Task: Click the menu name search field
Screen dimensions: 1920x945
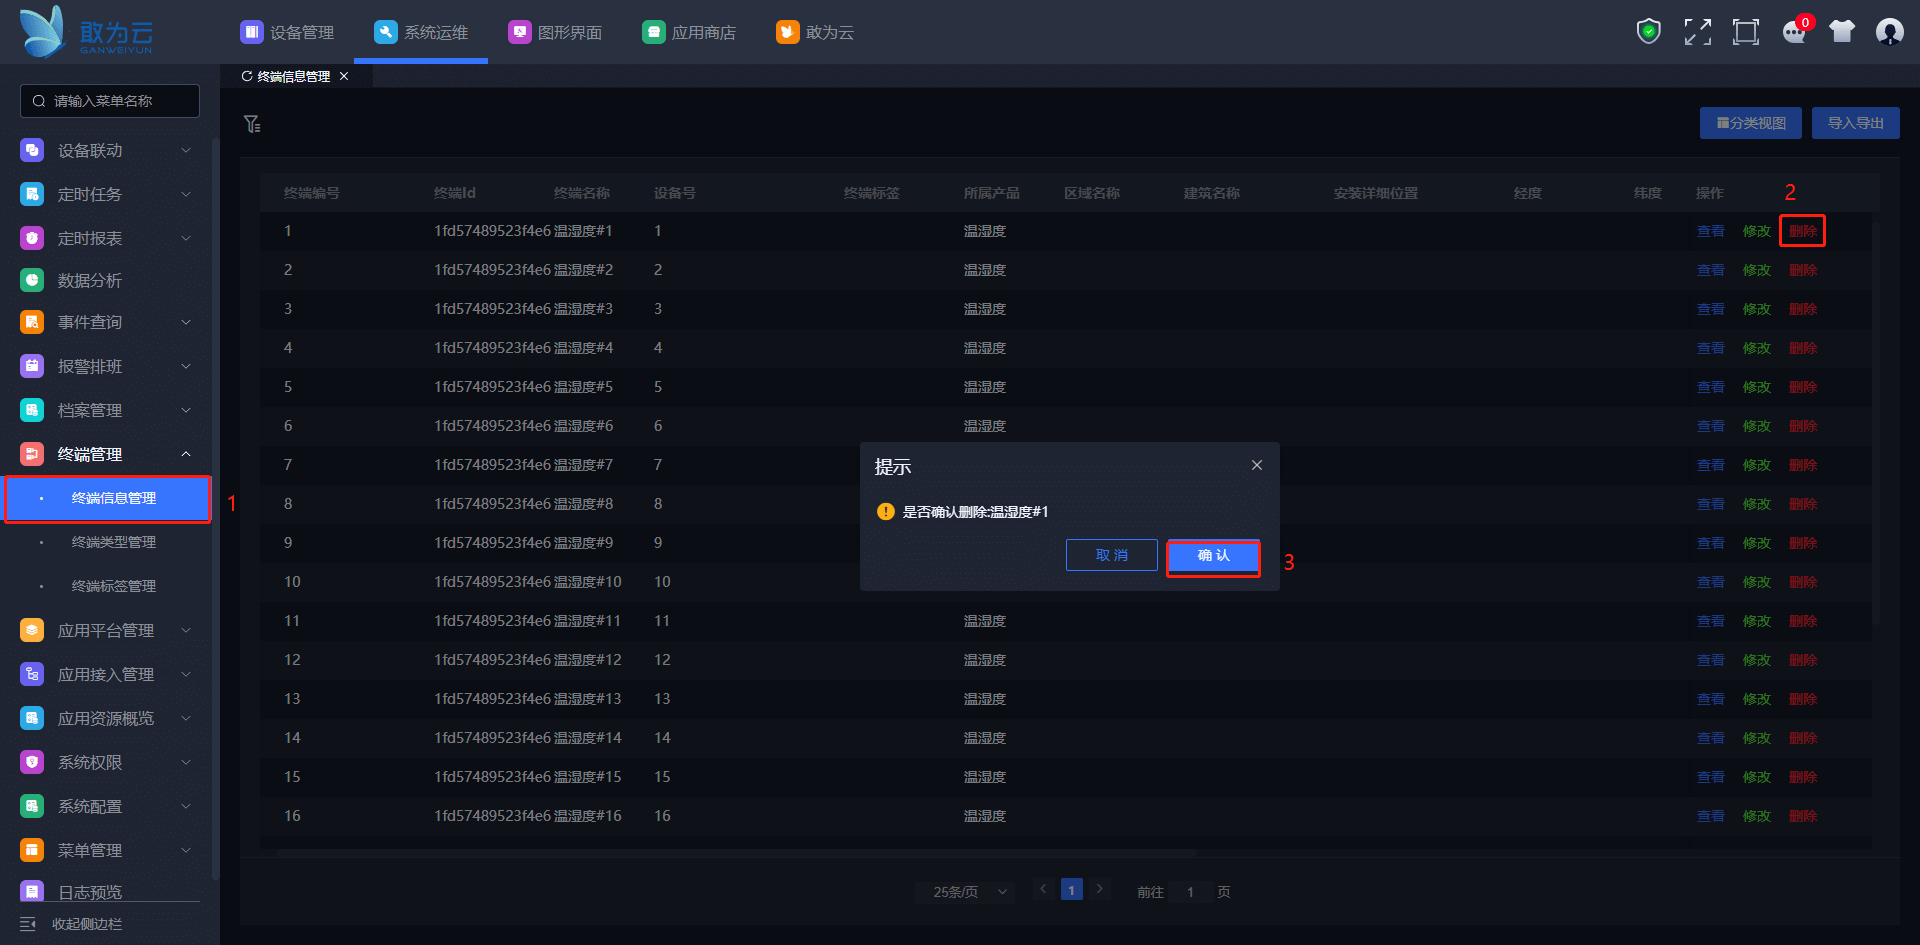Action: (x=110, y=101)
